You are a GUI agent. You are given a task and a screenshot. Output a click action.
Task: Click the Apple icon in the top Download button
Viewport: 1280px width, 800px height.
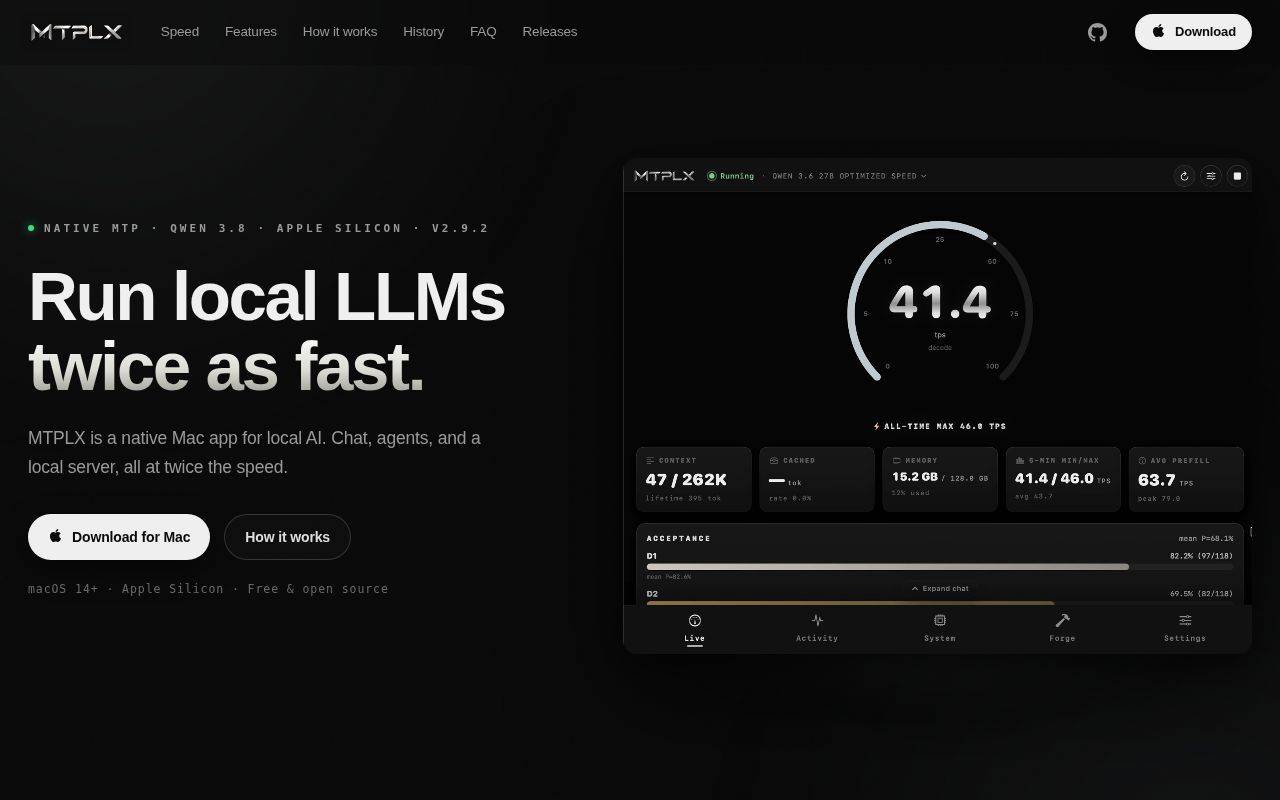click(x=1159, y=31)
